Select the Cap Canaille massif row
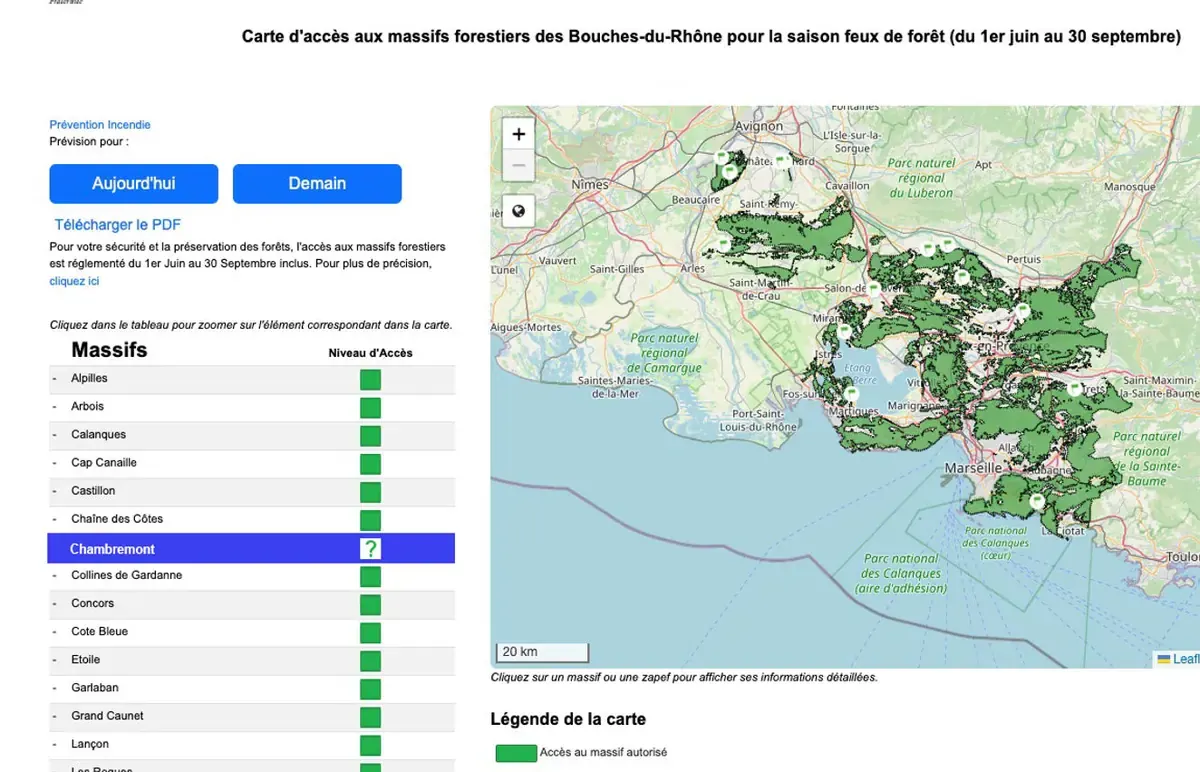 click(251, 463)
